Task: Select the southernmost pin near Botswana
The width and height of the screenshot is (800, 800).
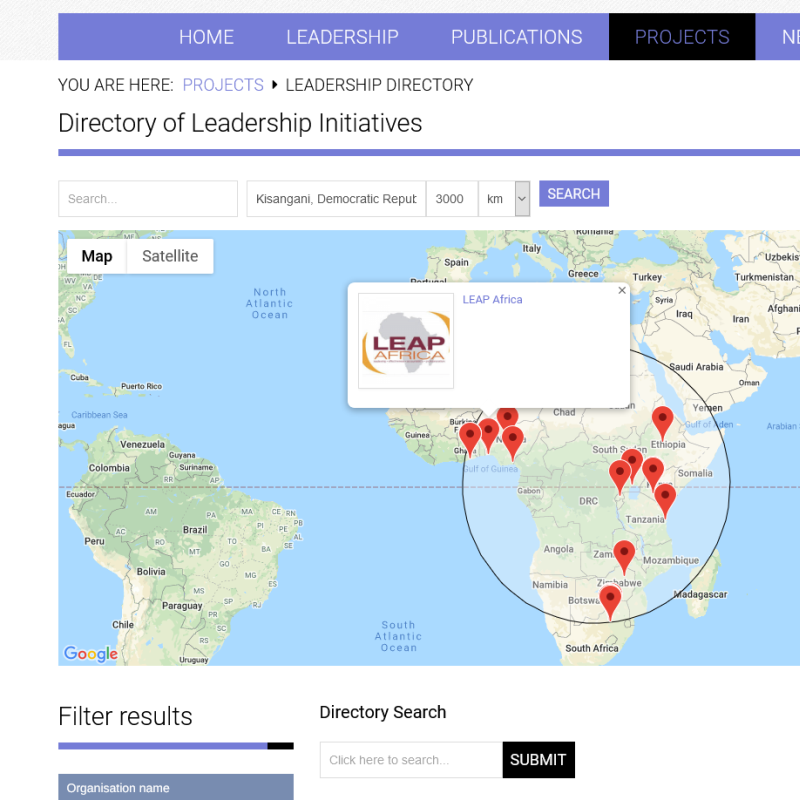Action: pos(610,600)
